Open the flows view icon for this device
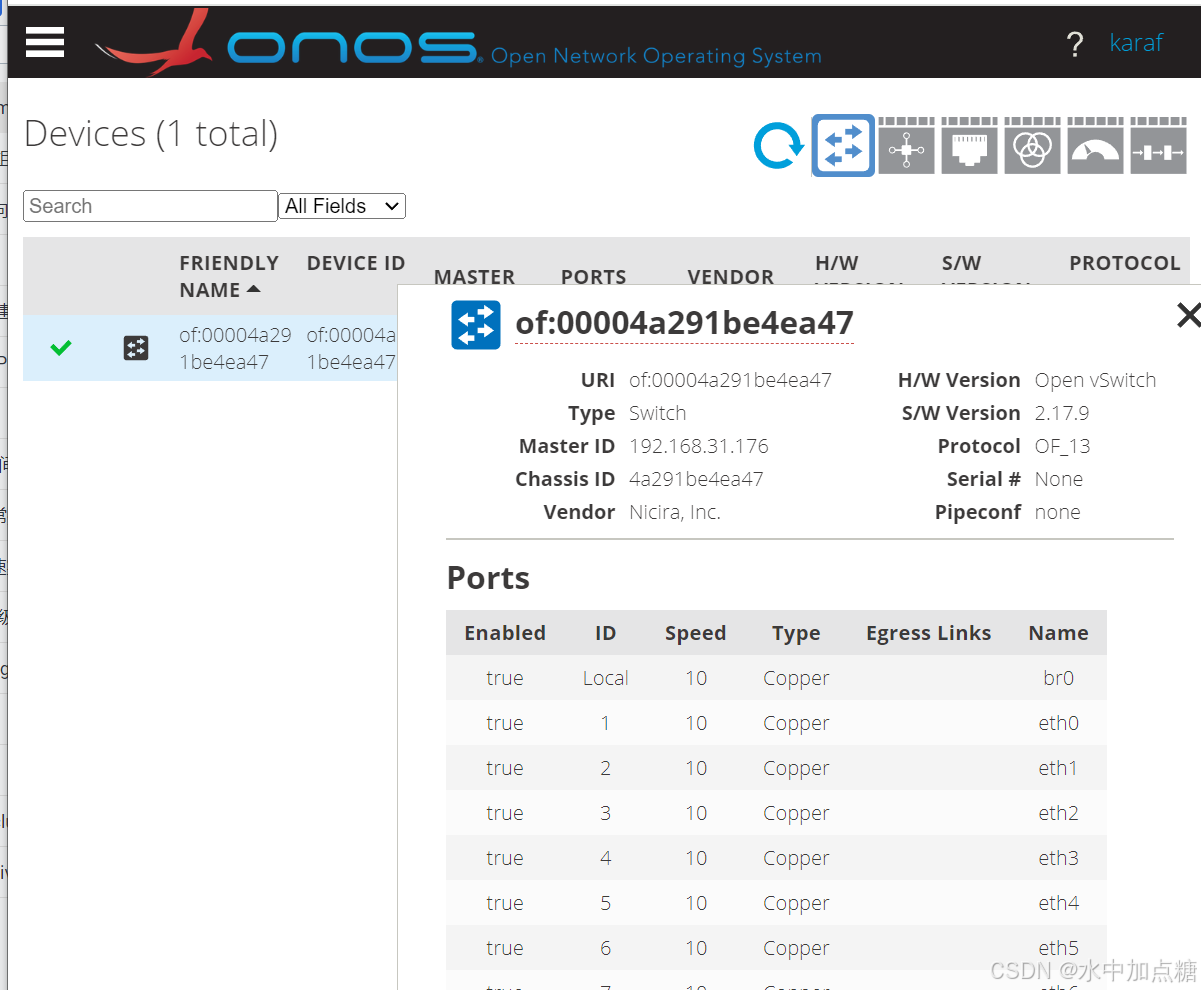1201x990 pixels. pos(906,145)
